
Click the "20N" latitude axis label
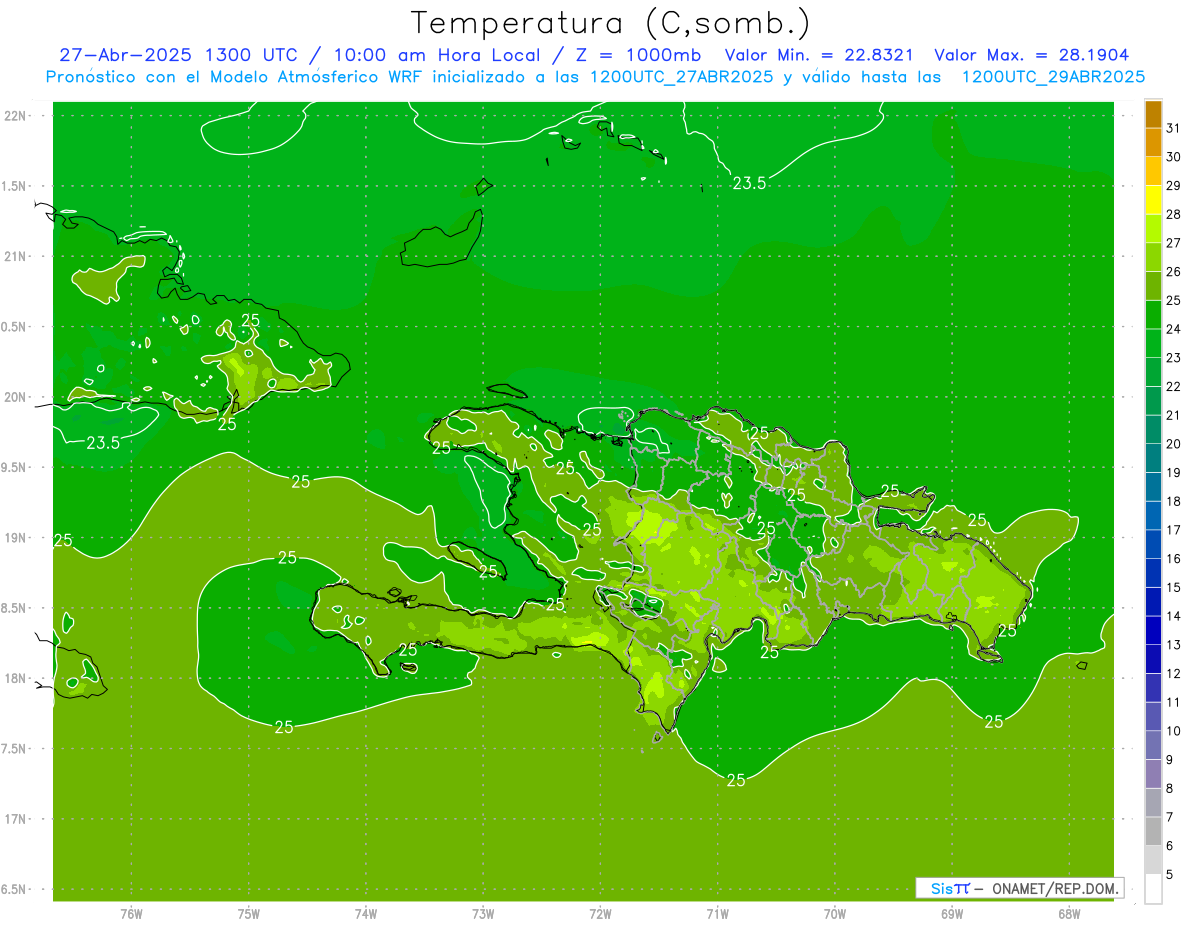pyautogui.click(x=15, y=397)
